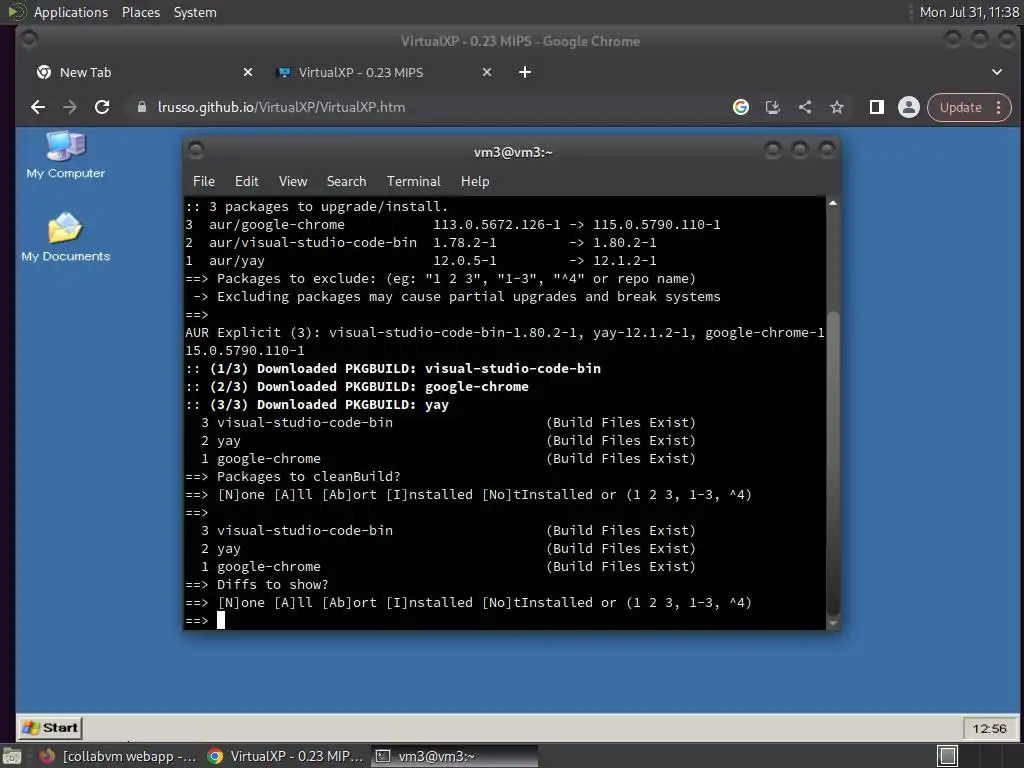Viewport: 1024px width, 768px height.
Task: Open the terminal Search menu
Action: (x=346, y=182)
